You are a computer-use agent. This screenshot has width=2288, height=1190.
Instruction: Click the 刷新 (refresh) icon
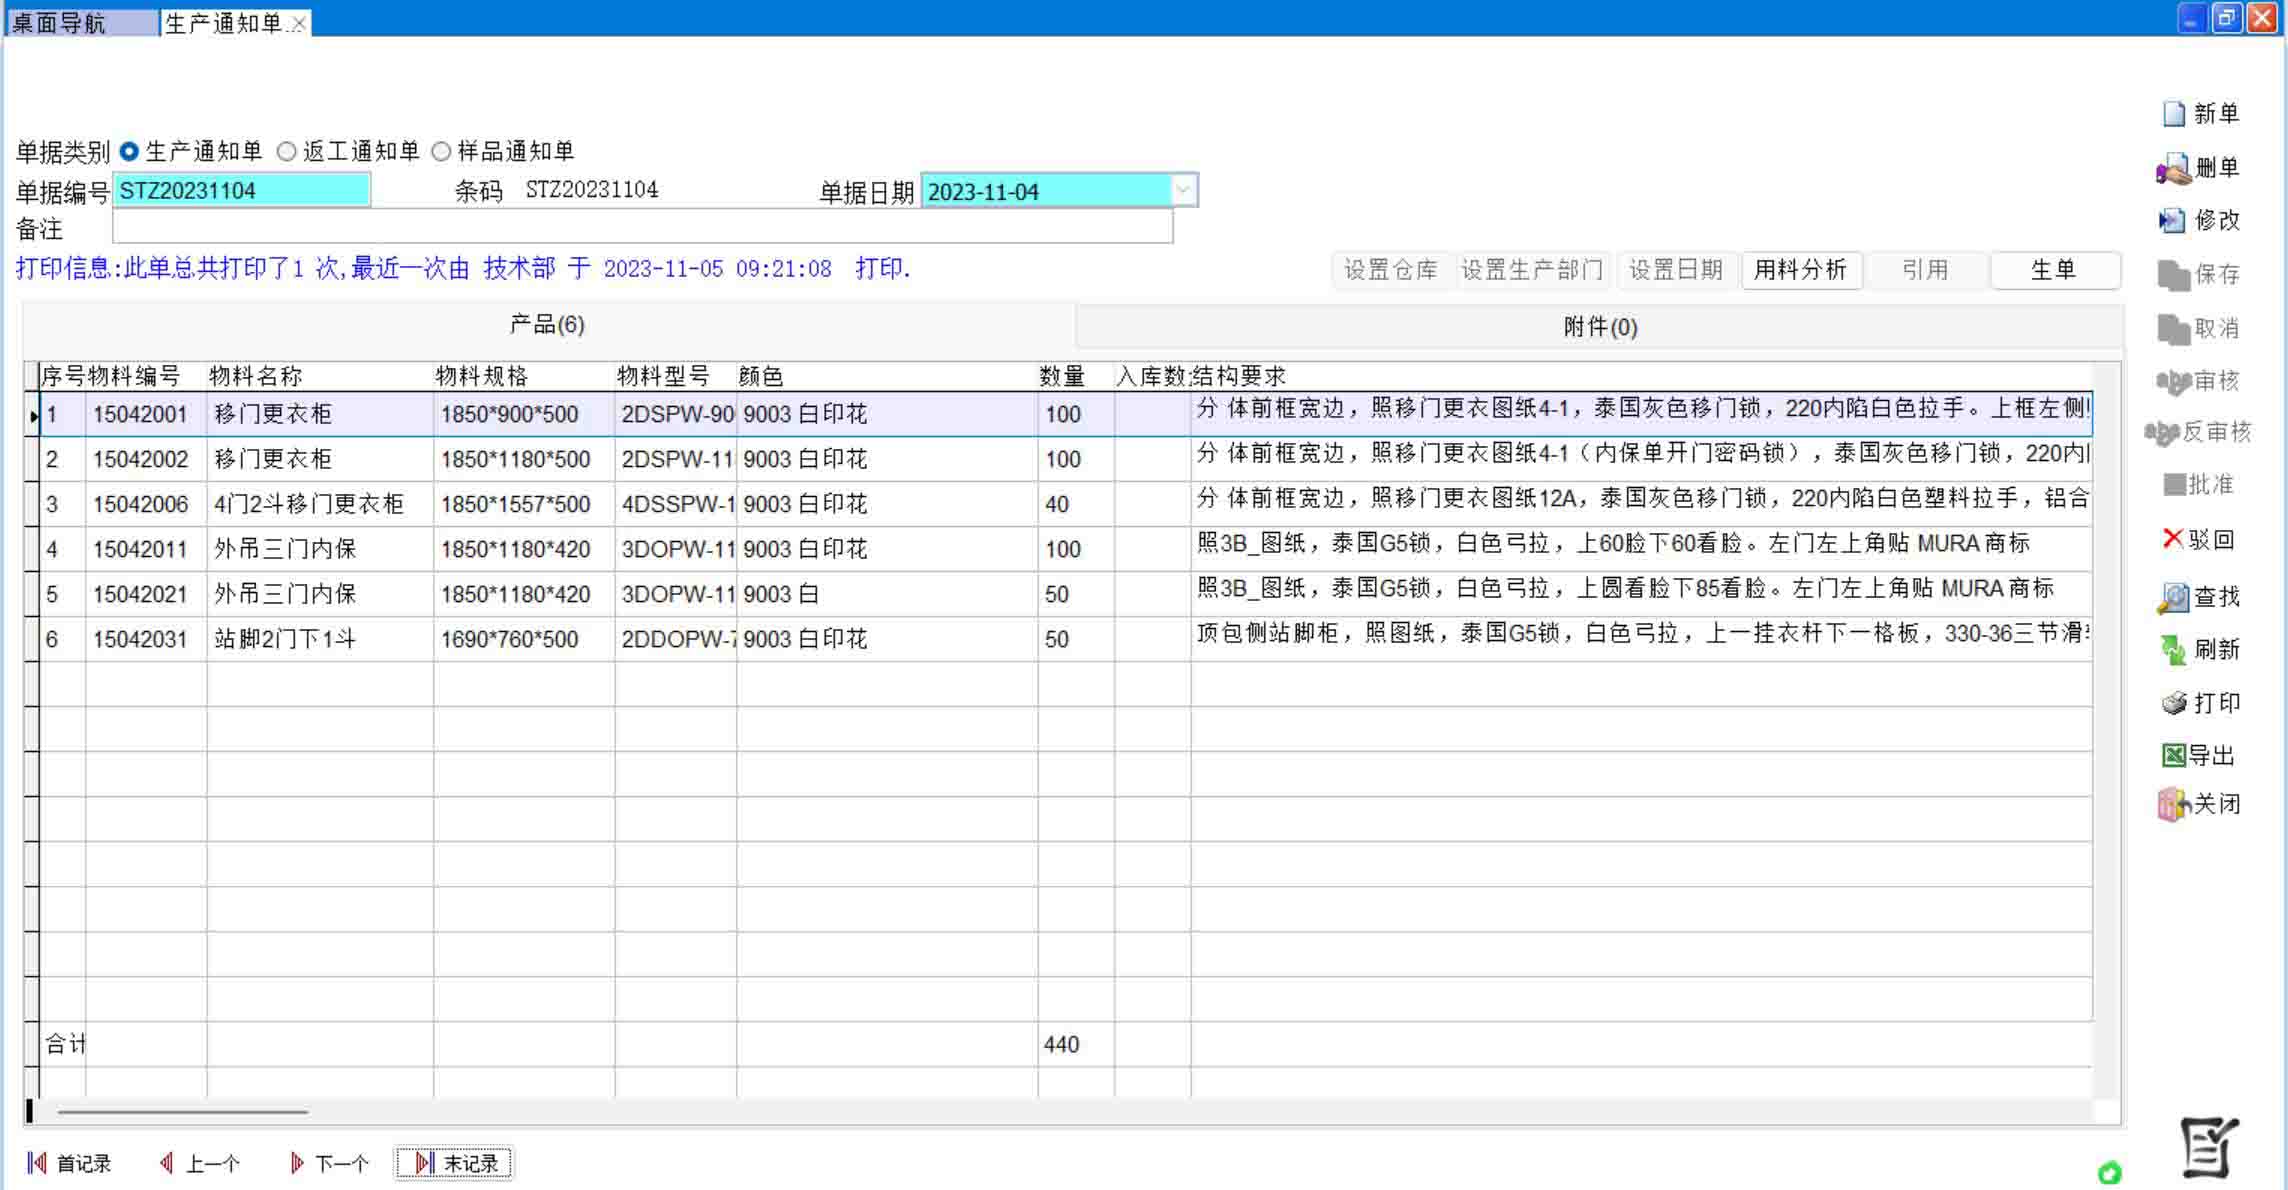[2174, 650]
